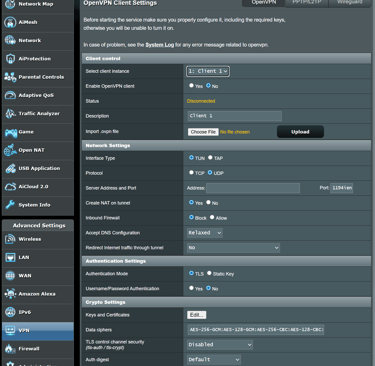The height and width of the screenshot is (366, 375).
Task: Open Traffic Analyzer menu item
Action: [x=39, y=114]
